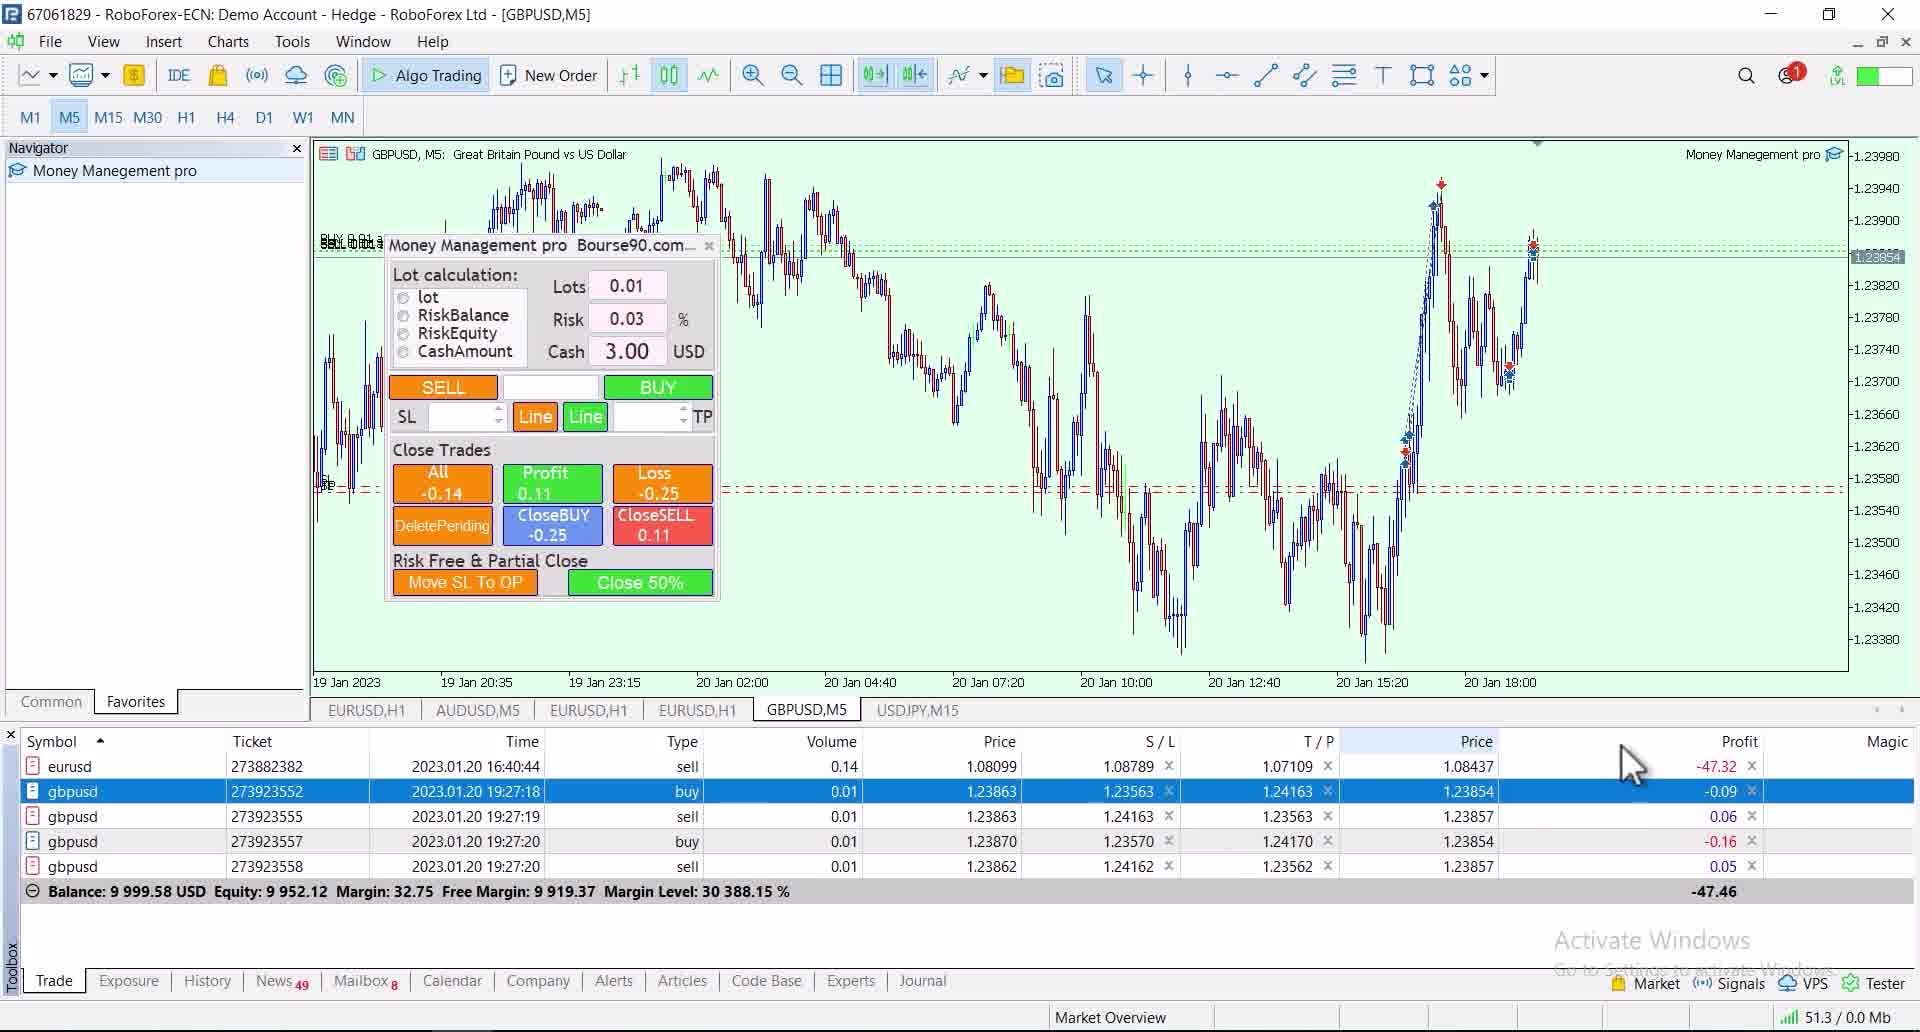Viewport: 1920px width, 1032px height.
Task: Toggle the orange SL Line button
Action: [x=535, y=417]
